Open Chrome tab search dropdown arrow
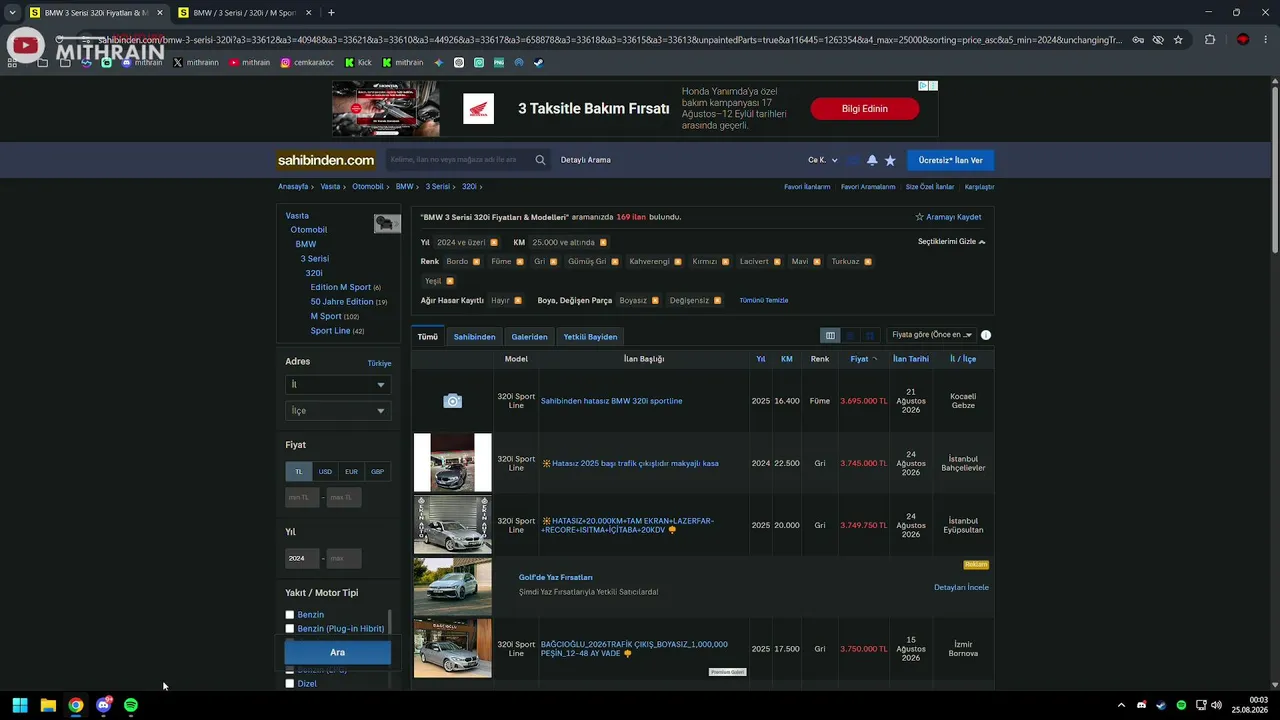Image resolution: width=1280 pixels, height=720 pixels. pos(11,13)
